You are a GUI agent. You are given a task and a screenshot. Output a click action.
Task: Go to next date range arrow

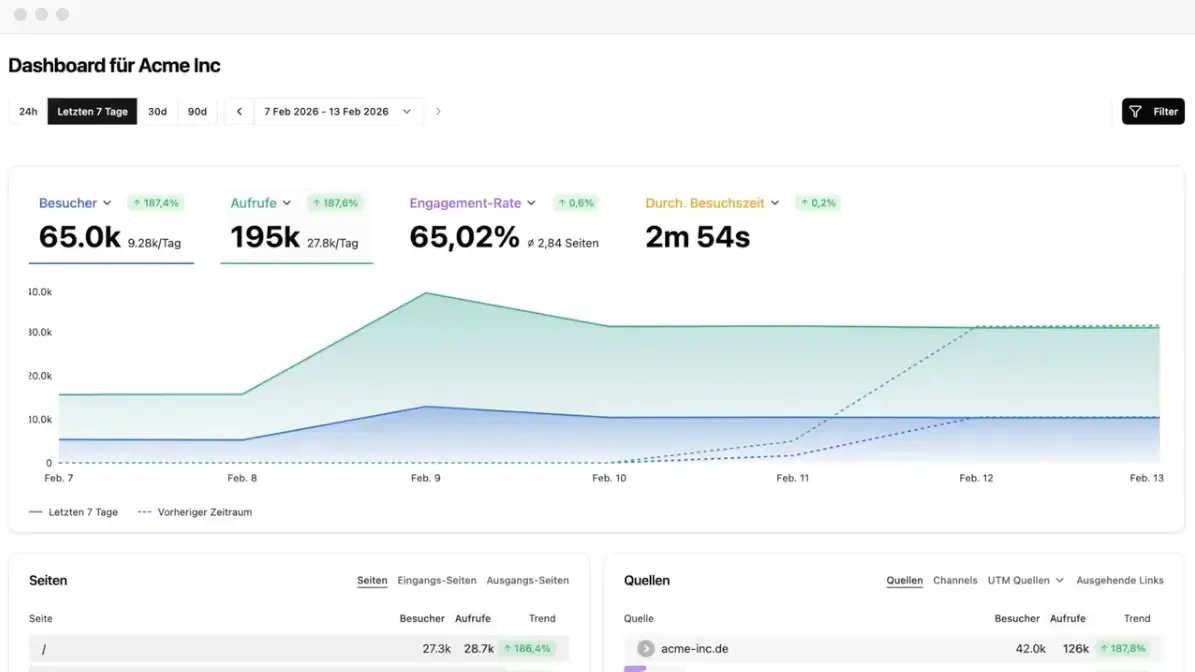click(x=438, y=111)
